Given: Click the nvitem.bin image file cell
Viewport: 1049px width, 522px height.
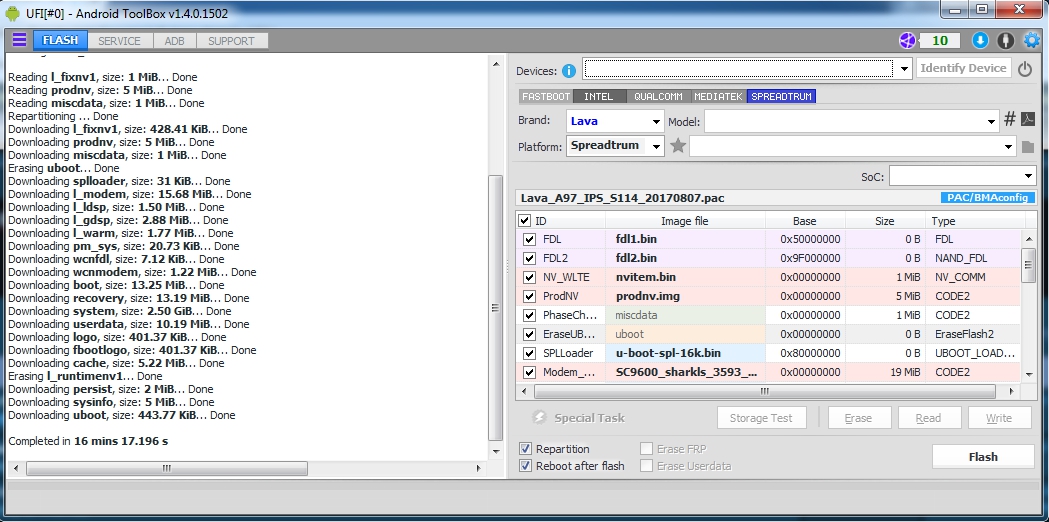Looking at the screenshot, I should coord(686,277).
